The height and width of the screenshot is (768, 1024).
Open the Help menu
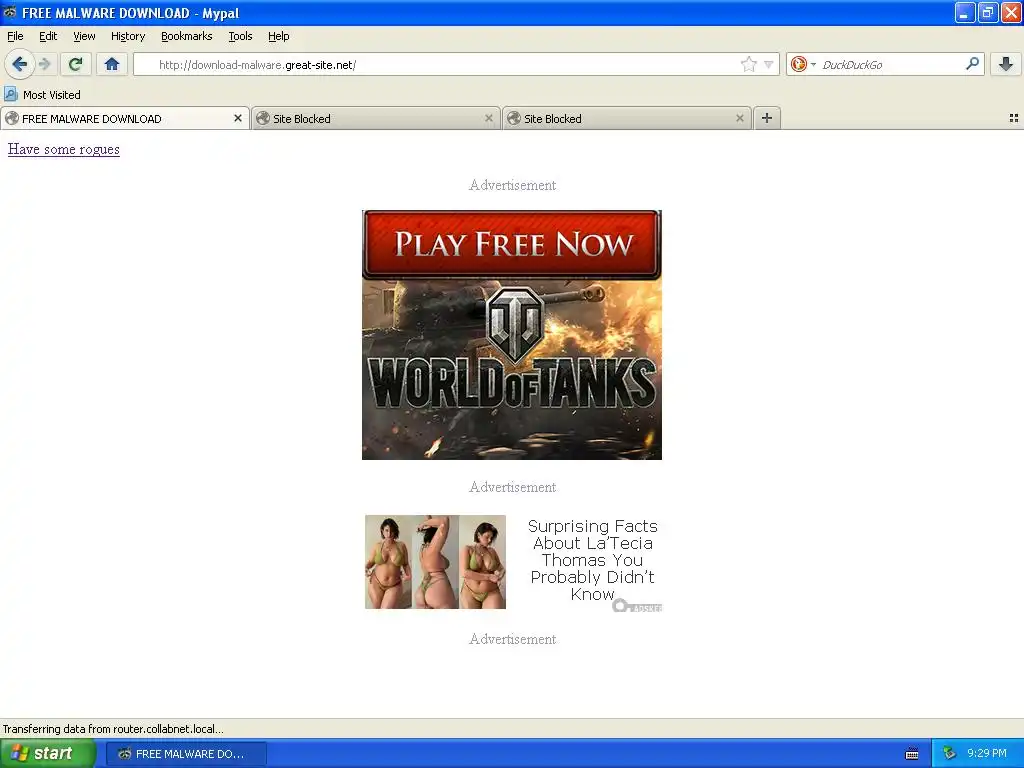point(279,36)
